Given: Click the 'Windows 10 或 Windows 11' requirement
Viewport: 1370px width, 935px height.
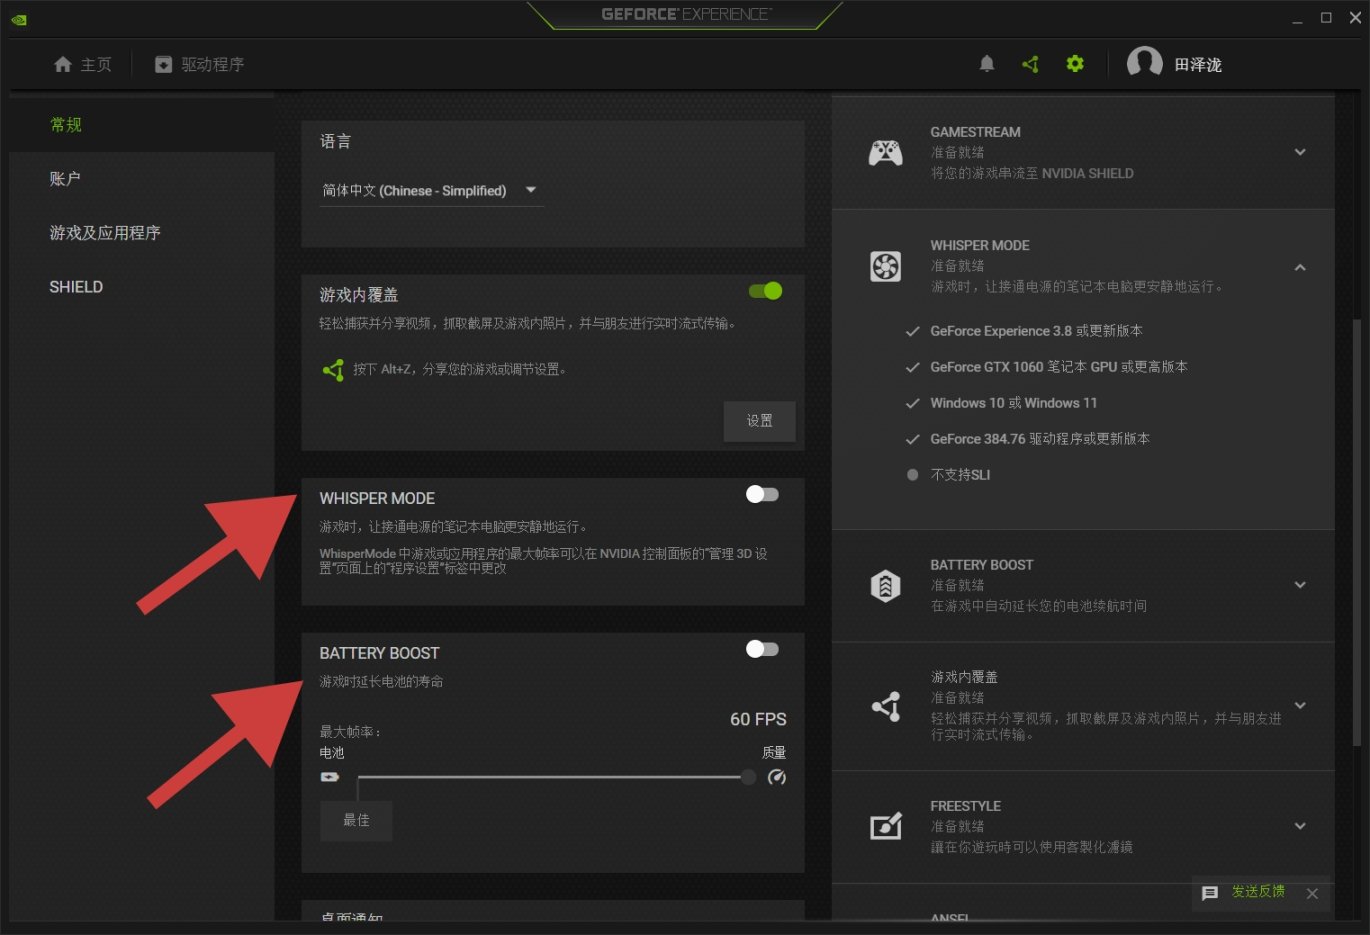Looking at the screenshot, I should [x=1014, y=403].
